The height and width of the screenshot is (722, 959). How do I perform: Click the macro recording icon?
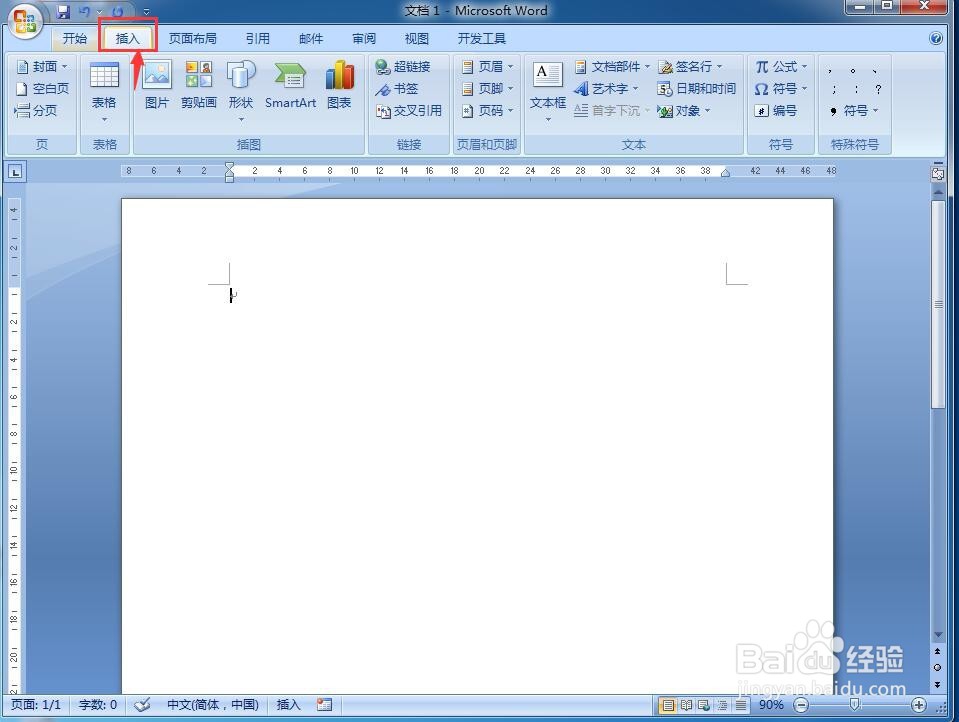tap(324, 705)
